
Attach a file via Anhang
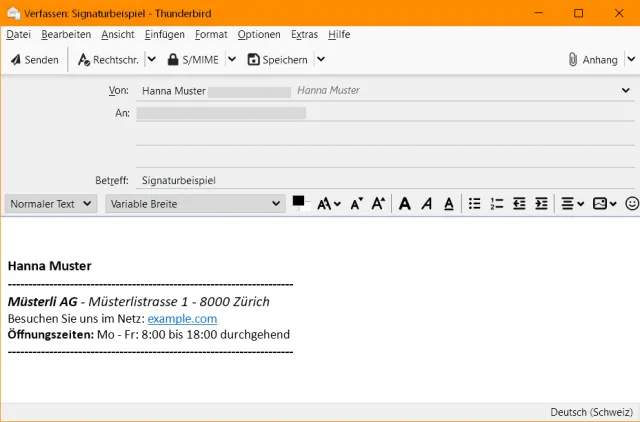(591, 60)
